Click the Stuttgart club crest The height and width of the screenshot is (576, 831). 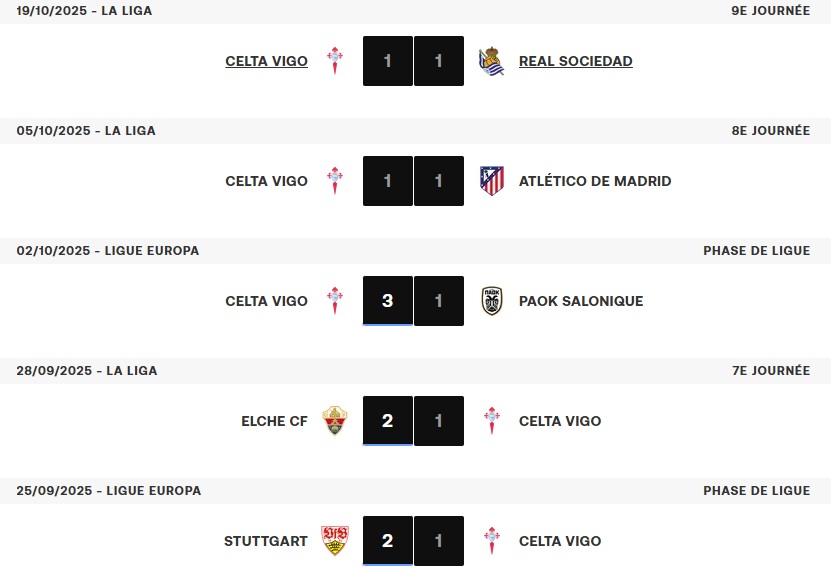(335, 541)
